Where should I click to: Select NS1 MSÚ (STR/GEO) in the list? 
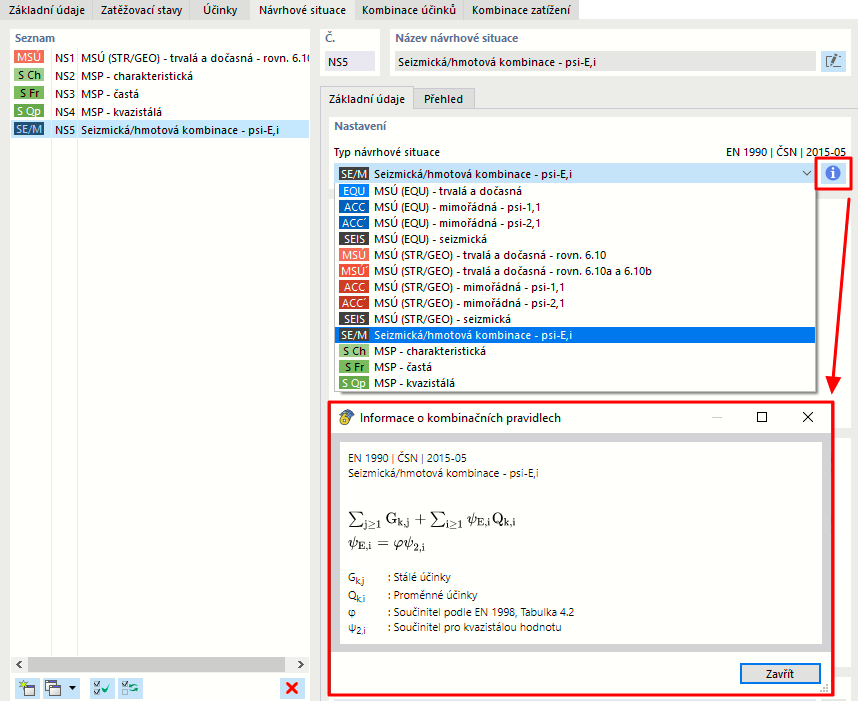click(x=160, y=57)
